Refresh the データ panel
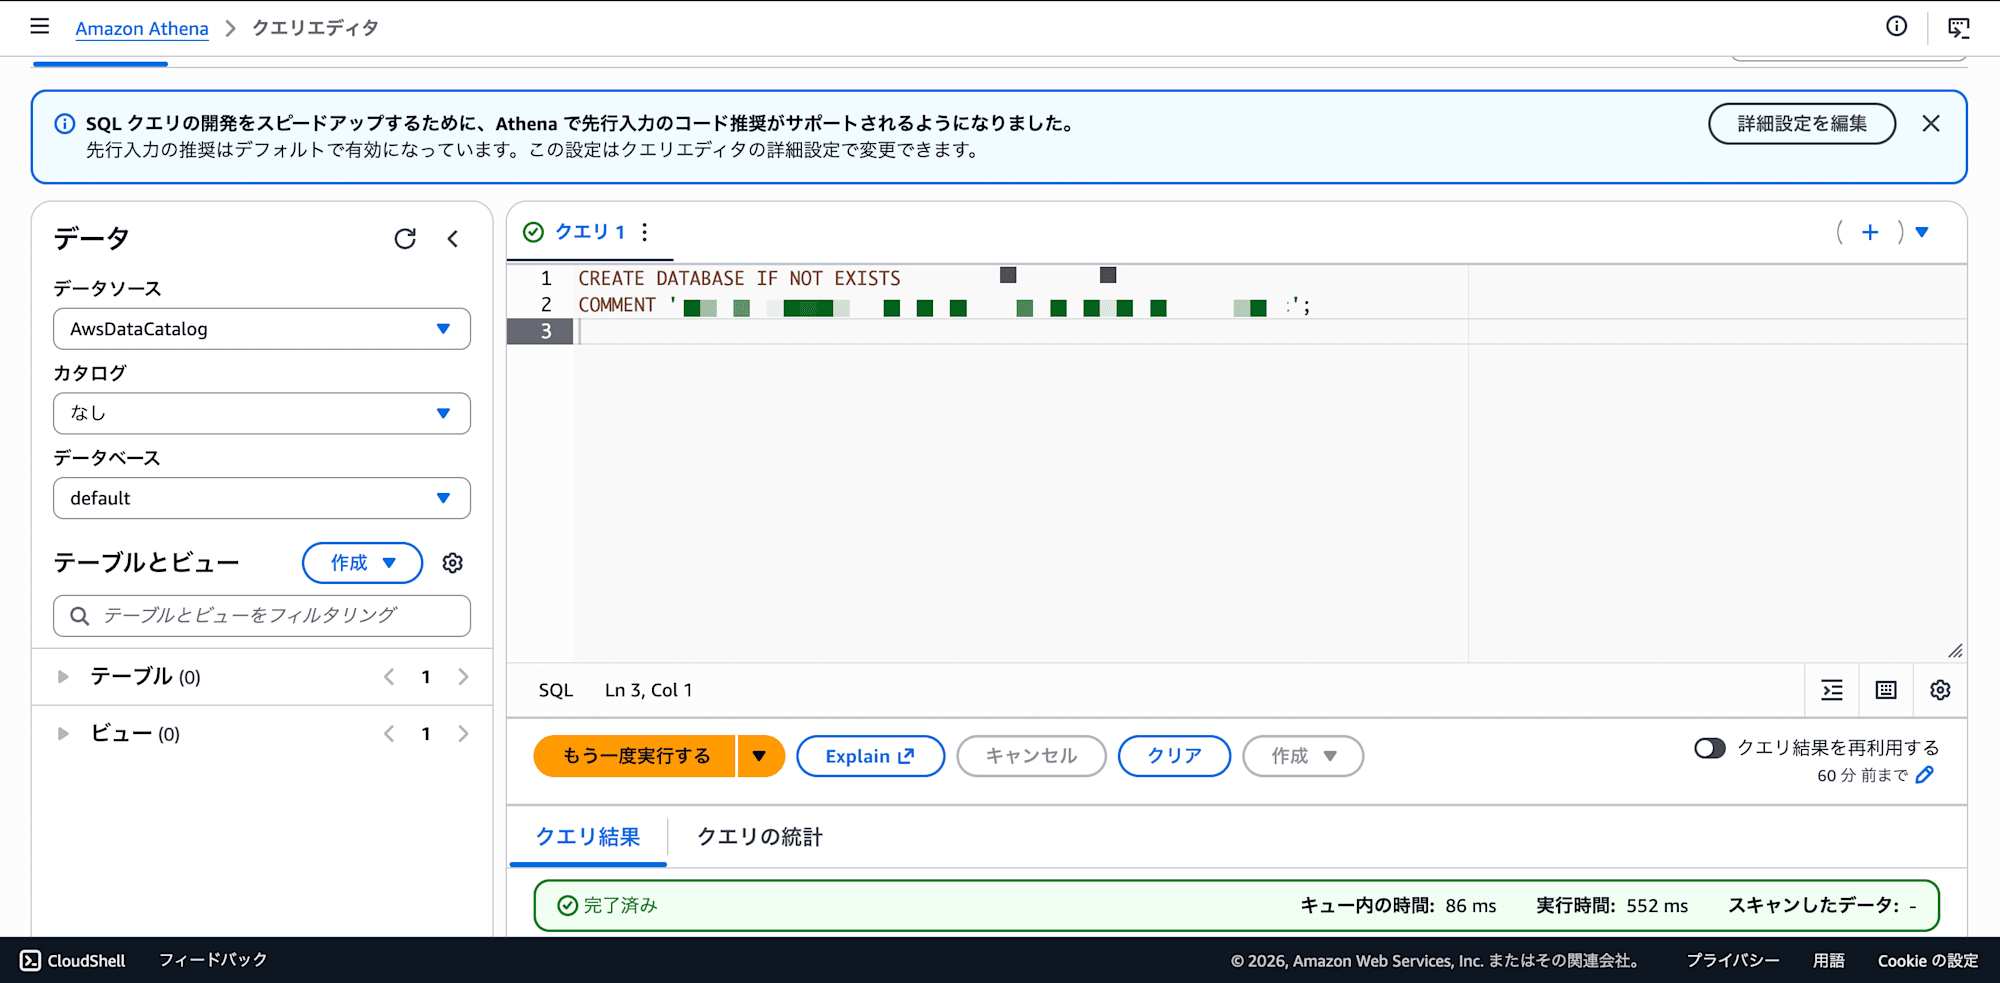 [x=405, y=239]
